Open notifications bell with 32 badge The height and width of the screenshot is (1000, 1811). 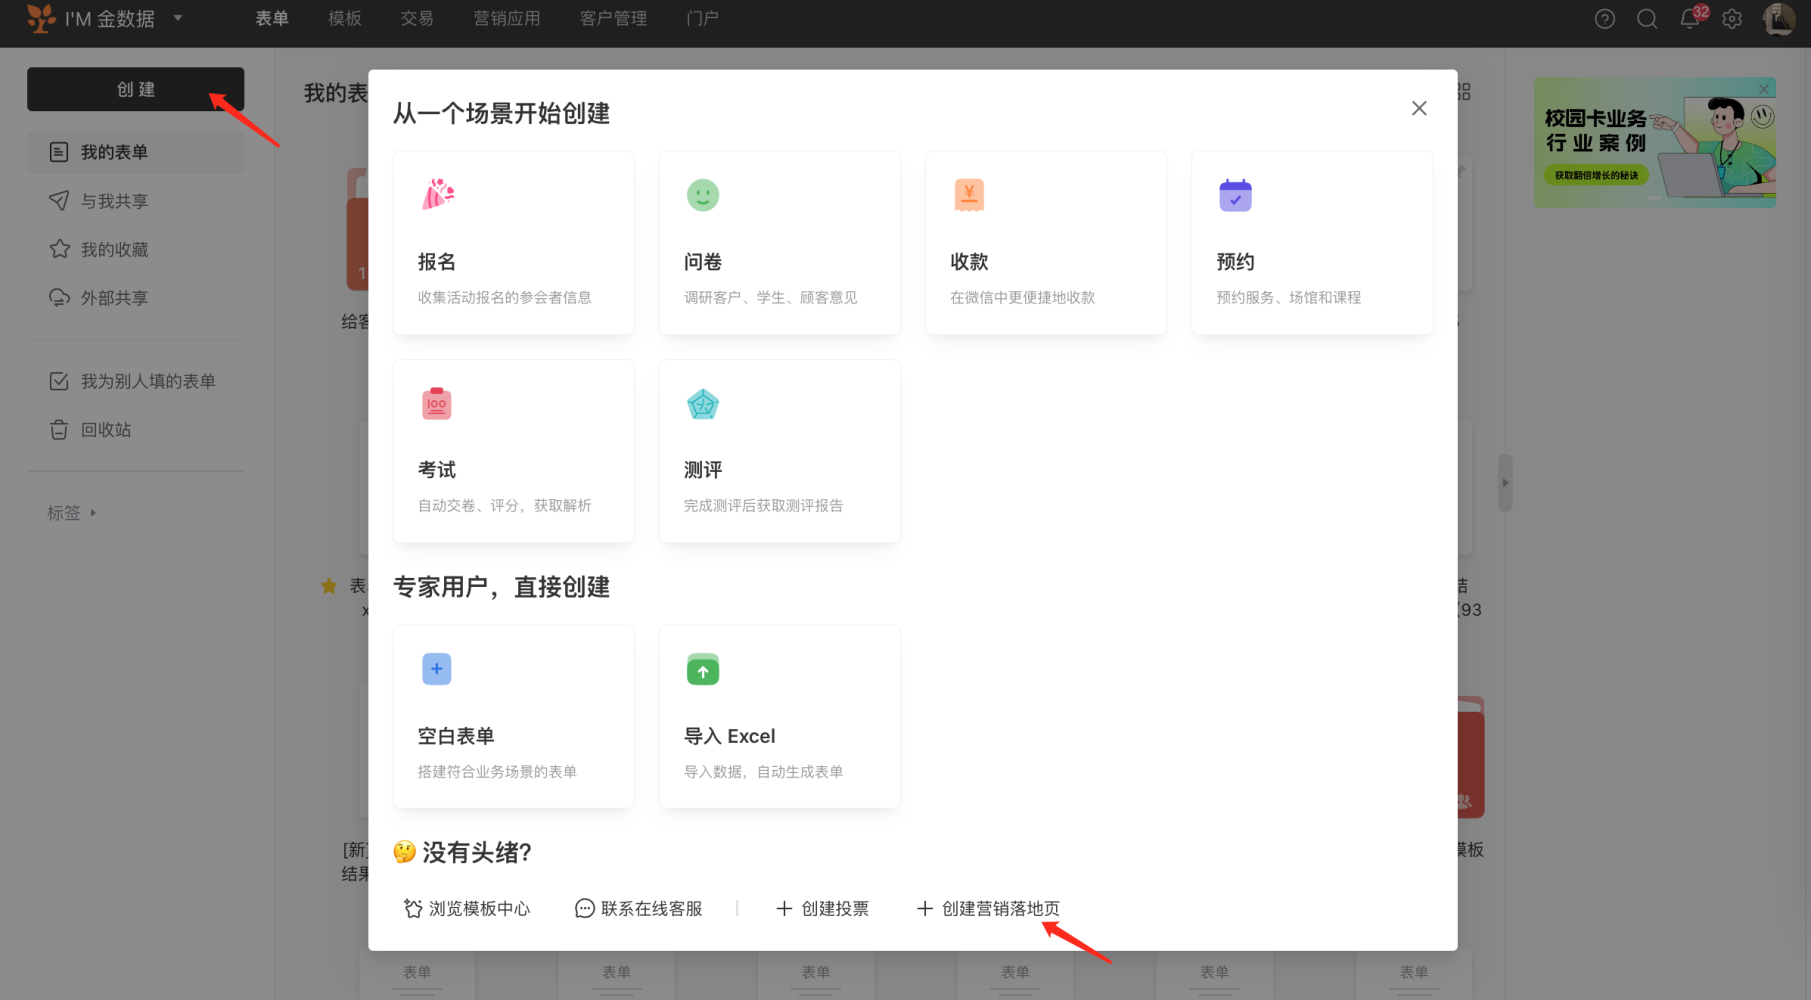click(x=1691, y=18)
